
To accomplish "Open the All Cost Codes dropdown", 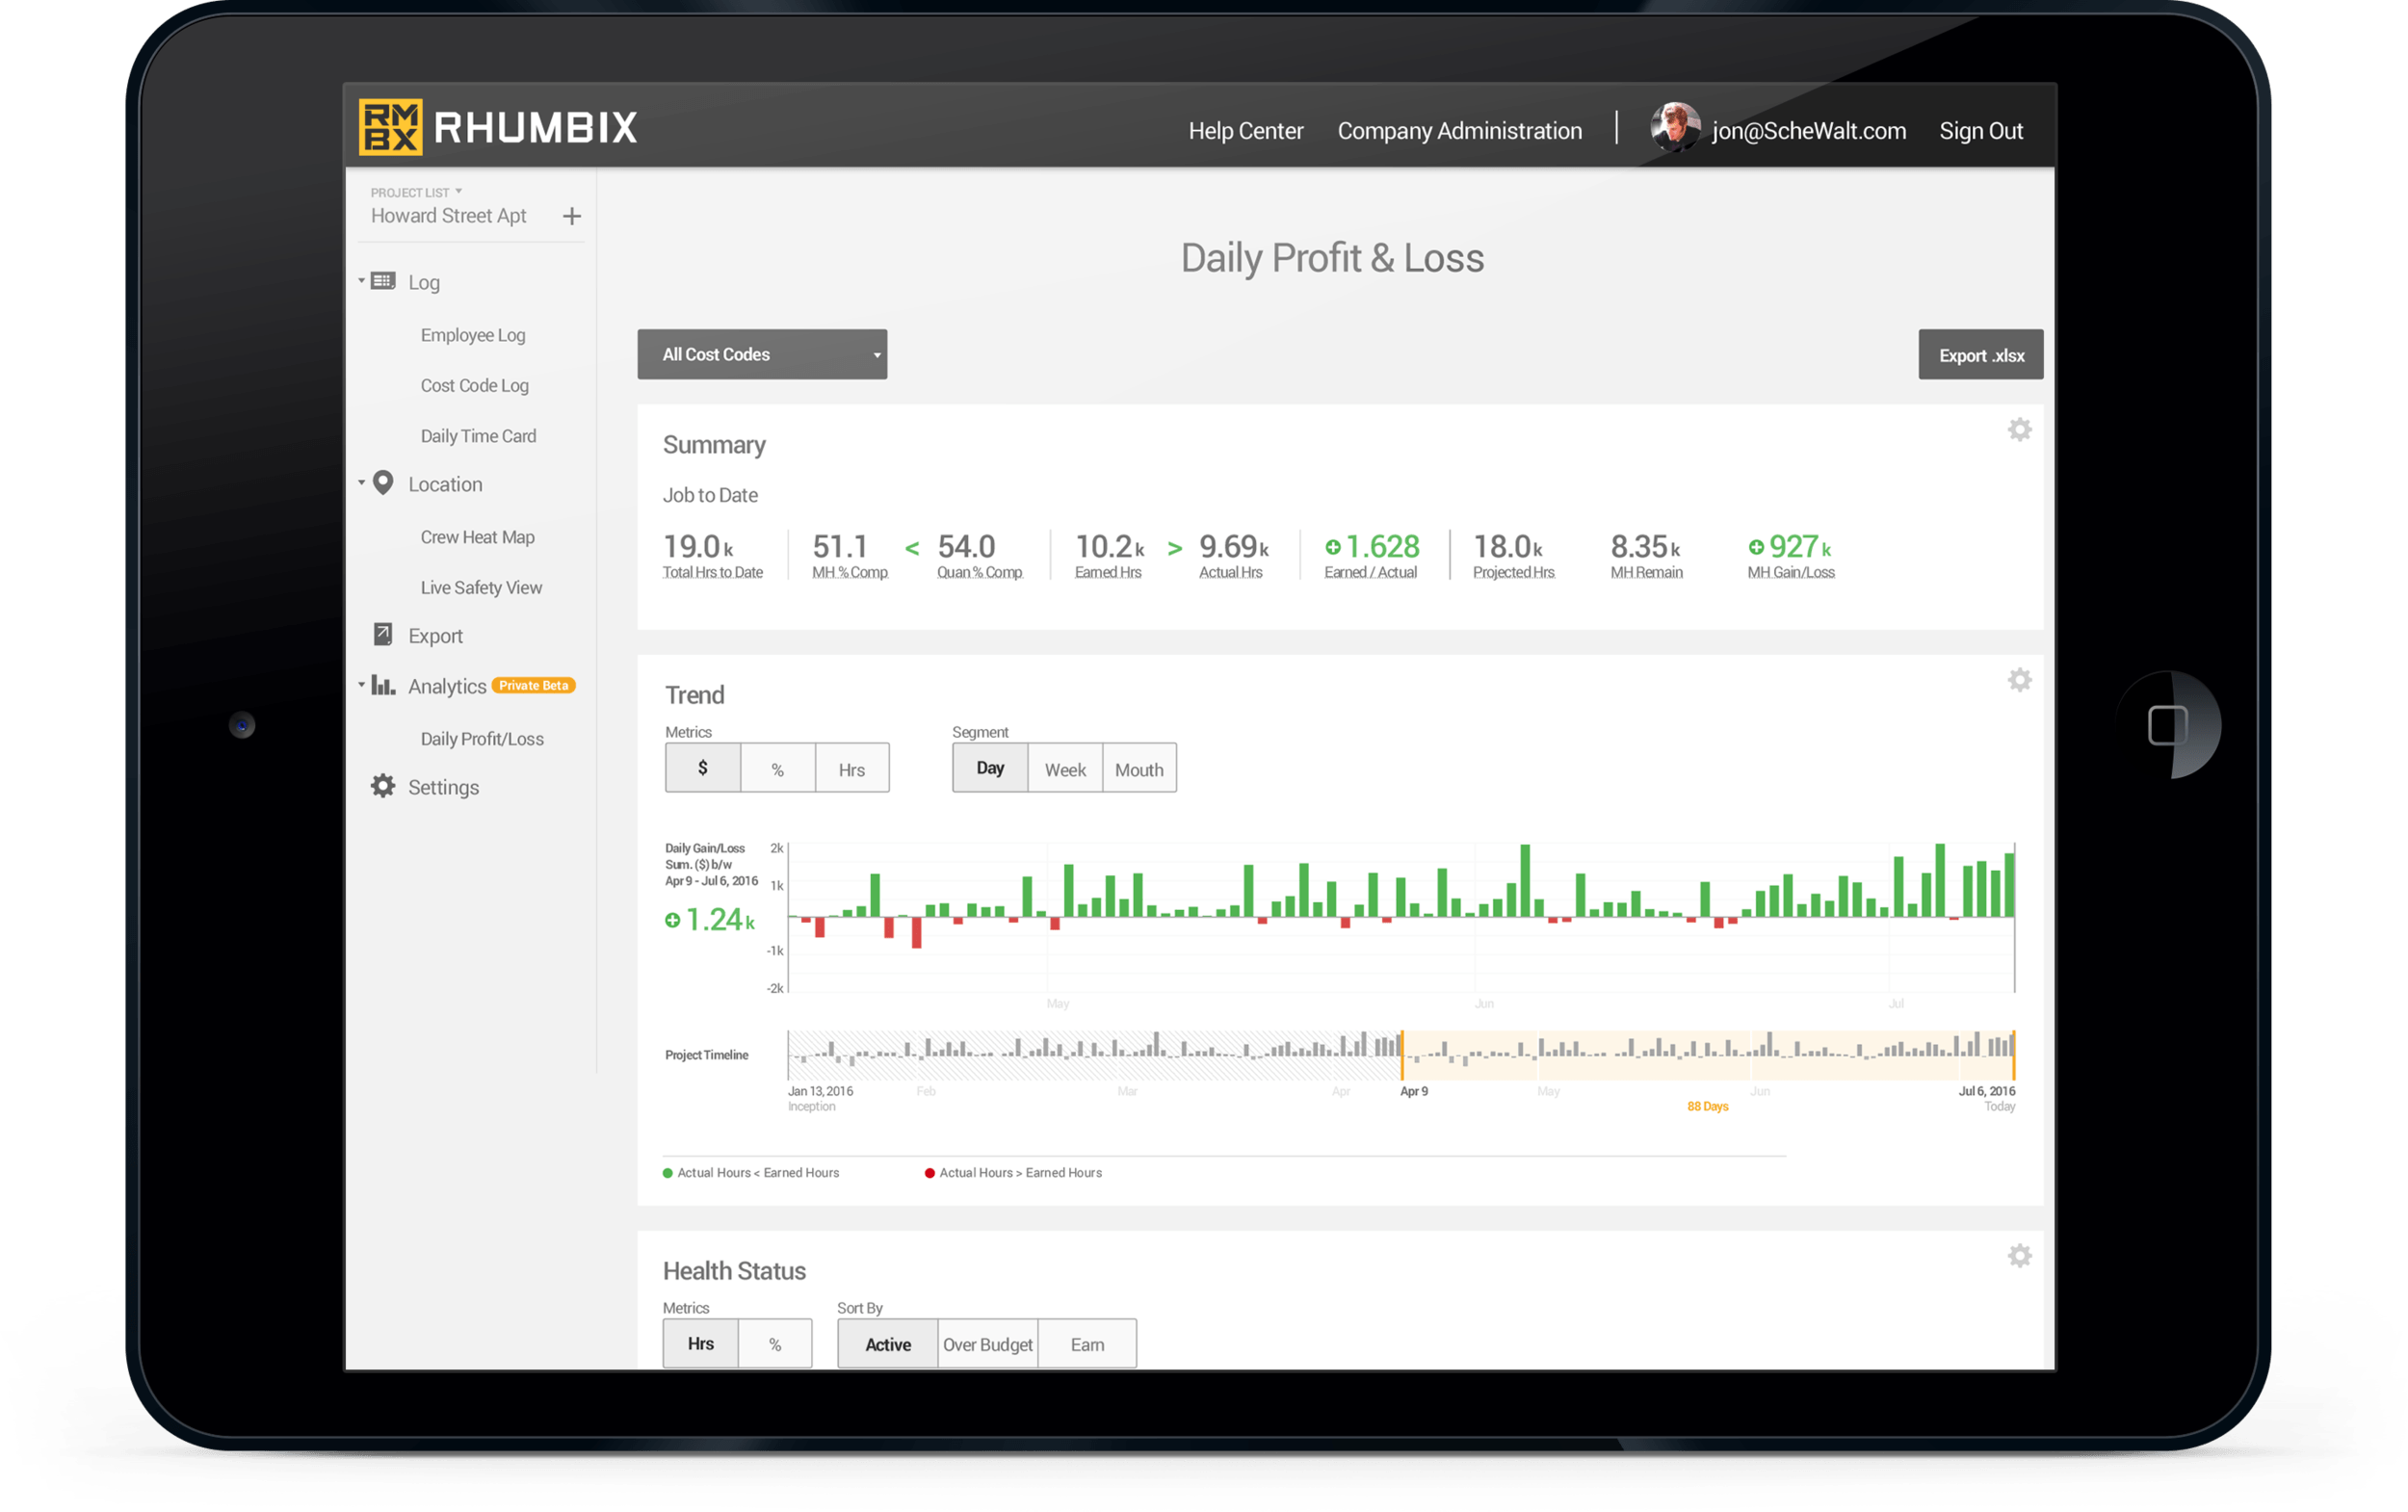I will 762,355.
